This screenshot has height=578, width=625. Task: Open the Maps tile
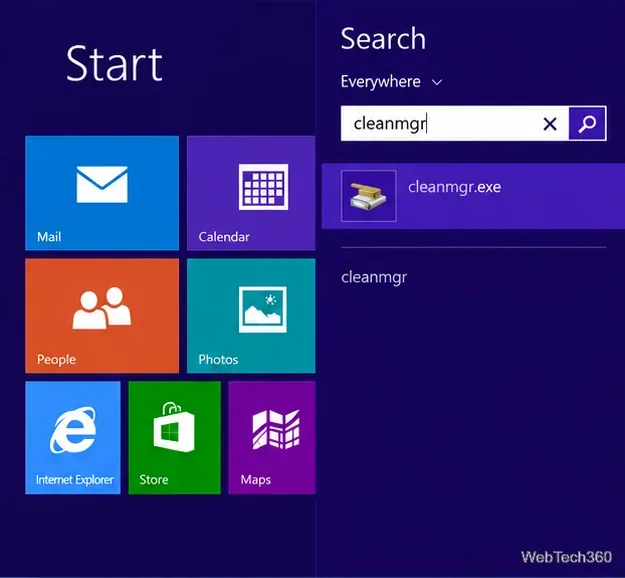click(272, 438)
